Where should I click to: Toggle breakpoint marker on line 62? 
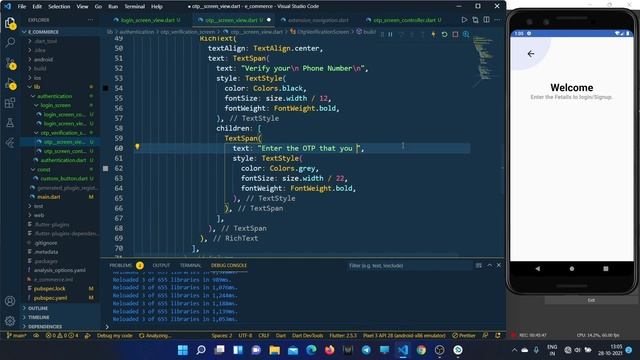(x=106, y=168)
